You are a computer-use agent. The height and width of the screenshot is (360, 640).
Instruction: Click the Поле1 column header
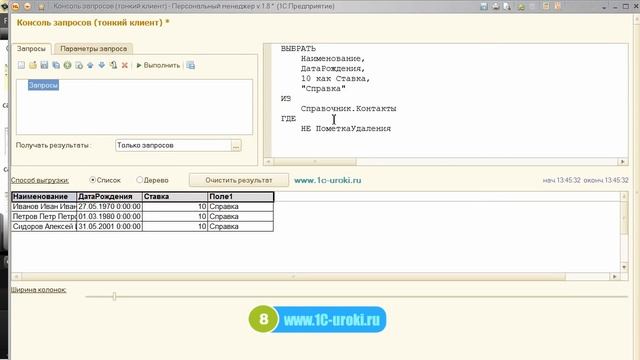(x=241, y=197)
